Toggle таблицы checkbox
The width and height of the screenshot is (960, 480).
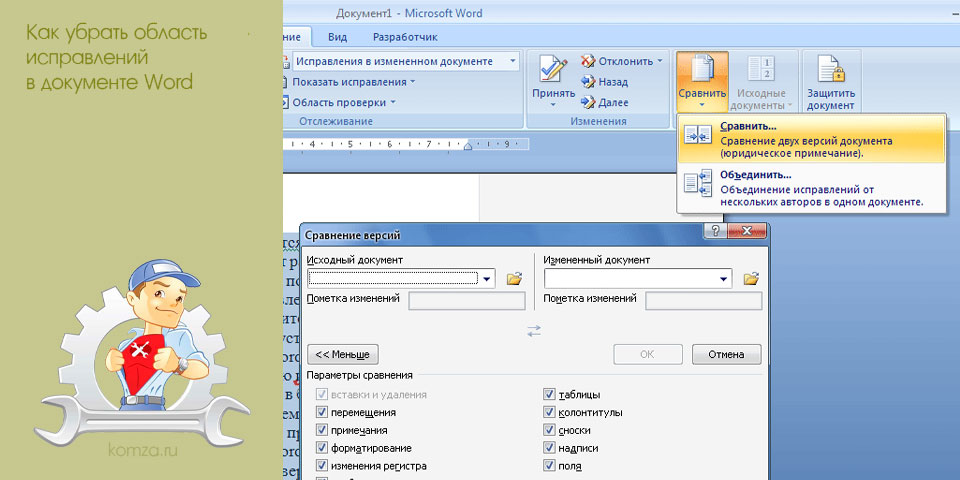point(549,394)
